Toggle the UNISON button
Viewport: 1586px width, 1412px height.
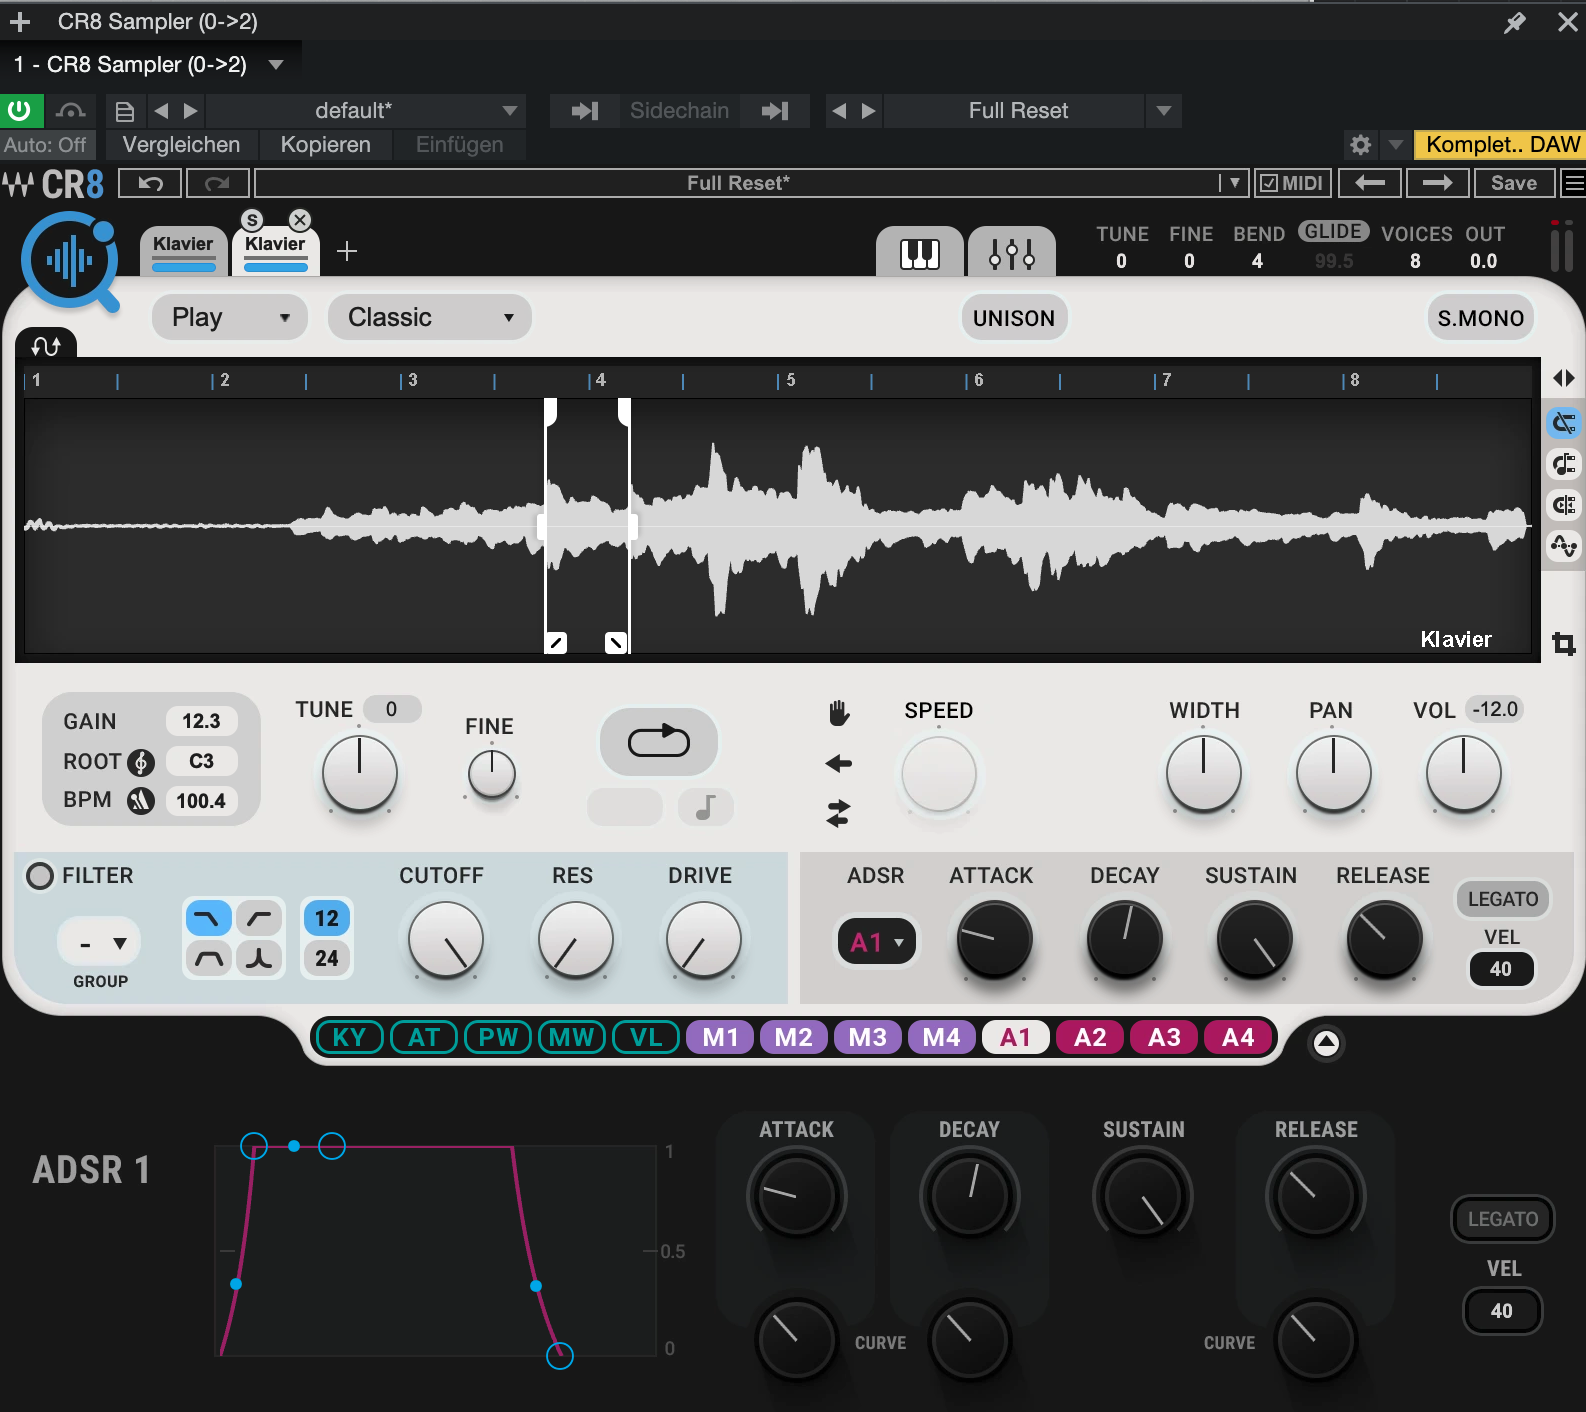coord(1014,318)
